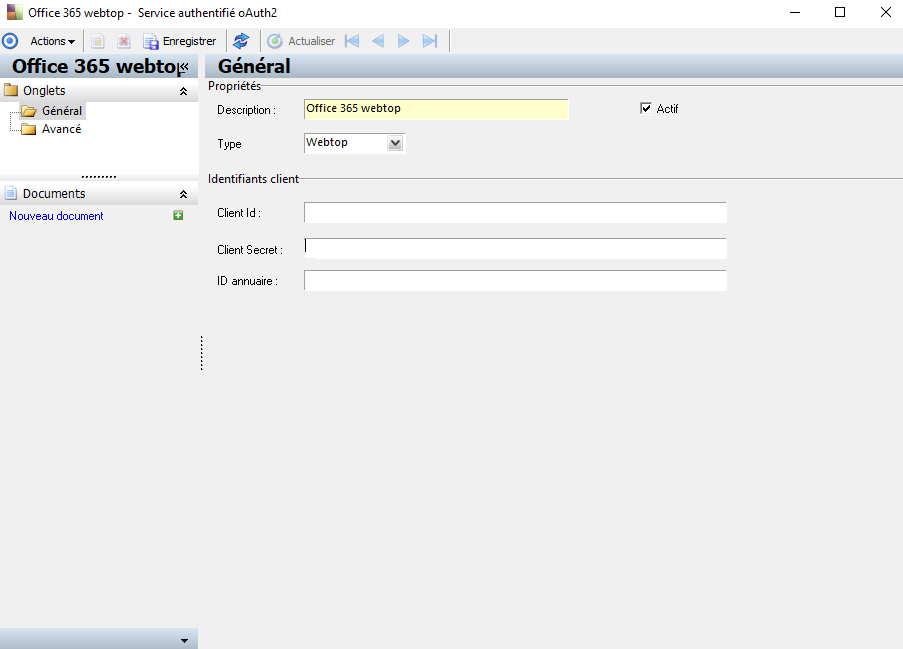Click the Général page heading

pos(254,66)
